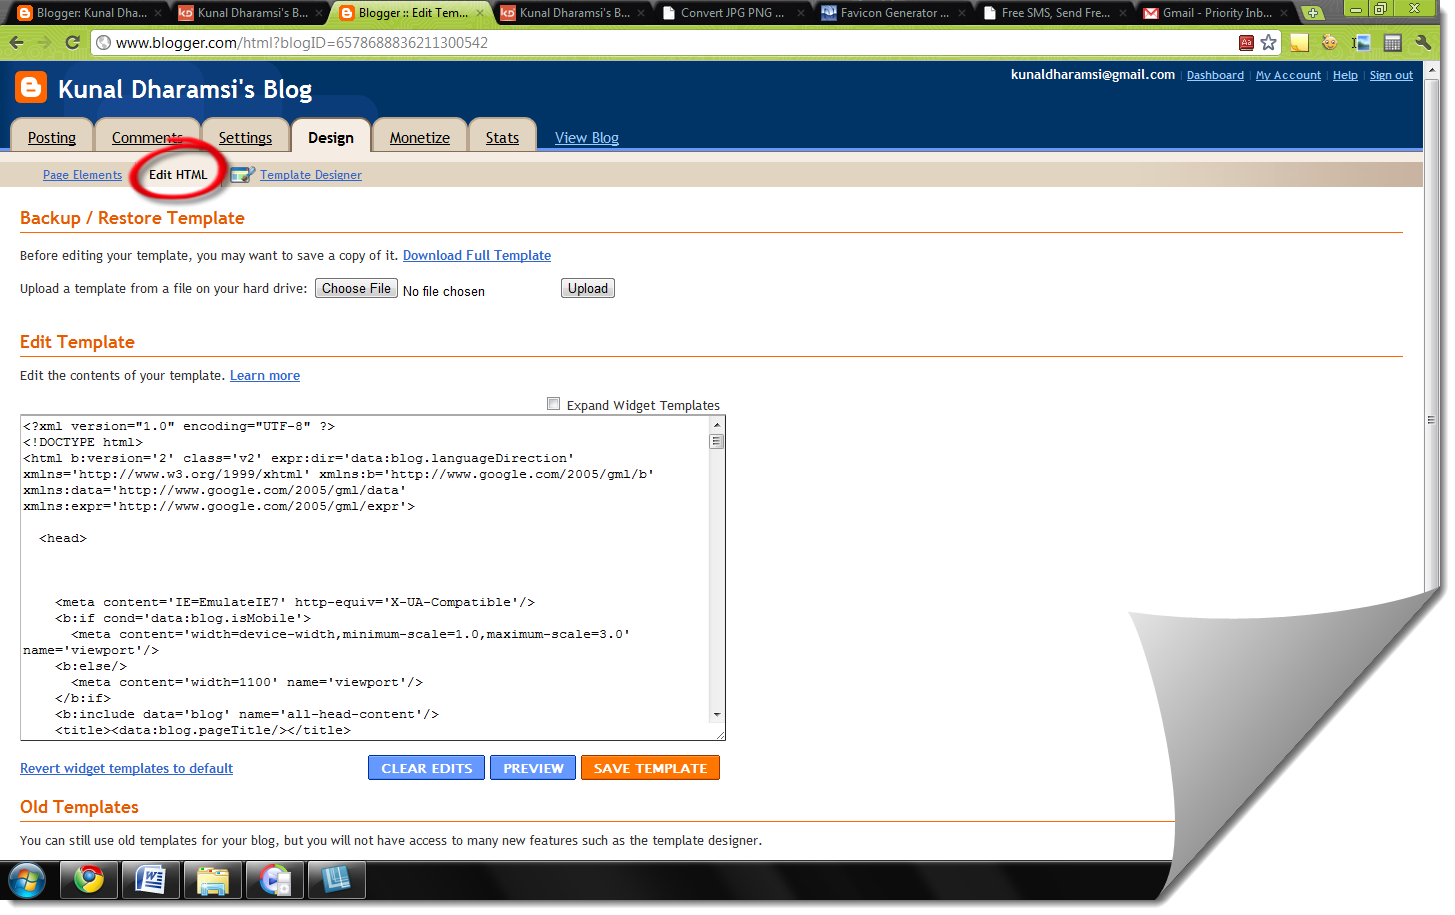This screenshot has width=1455, height=915.
Task: Click the scroll-up arrow of the template code box
Action: click(716, 425)
